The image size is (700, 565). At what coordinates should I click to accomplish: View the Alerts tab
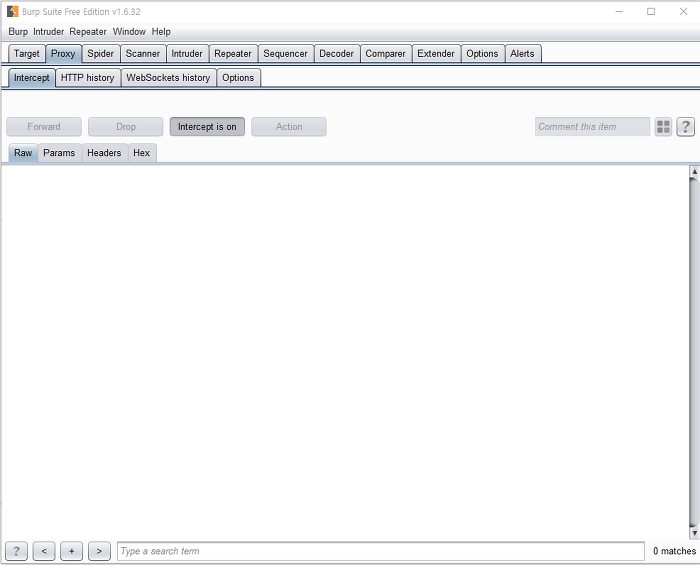pyautogui.click(x=522, y=54)
